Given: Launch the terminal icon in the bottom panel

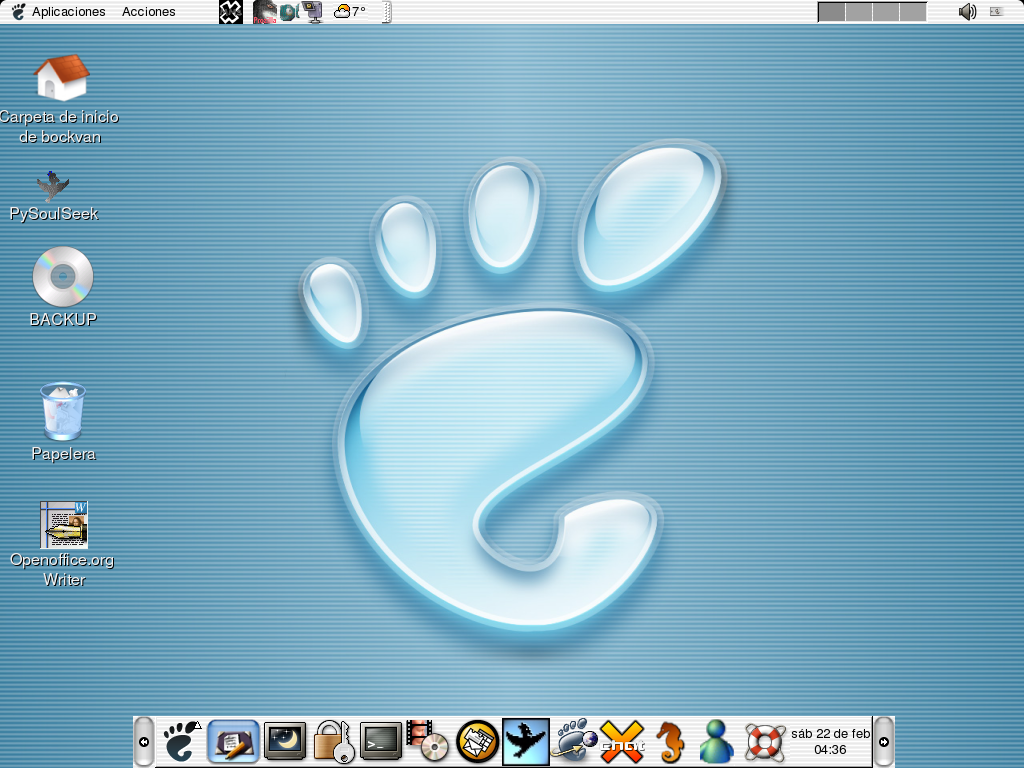Looking at the screenshot, I should 381,742.
